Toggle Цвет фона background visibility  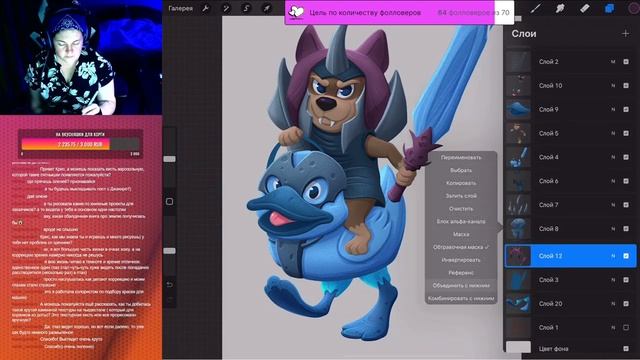(626, 349)
